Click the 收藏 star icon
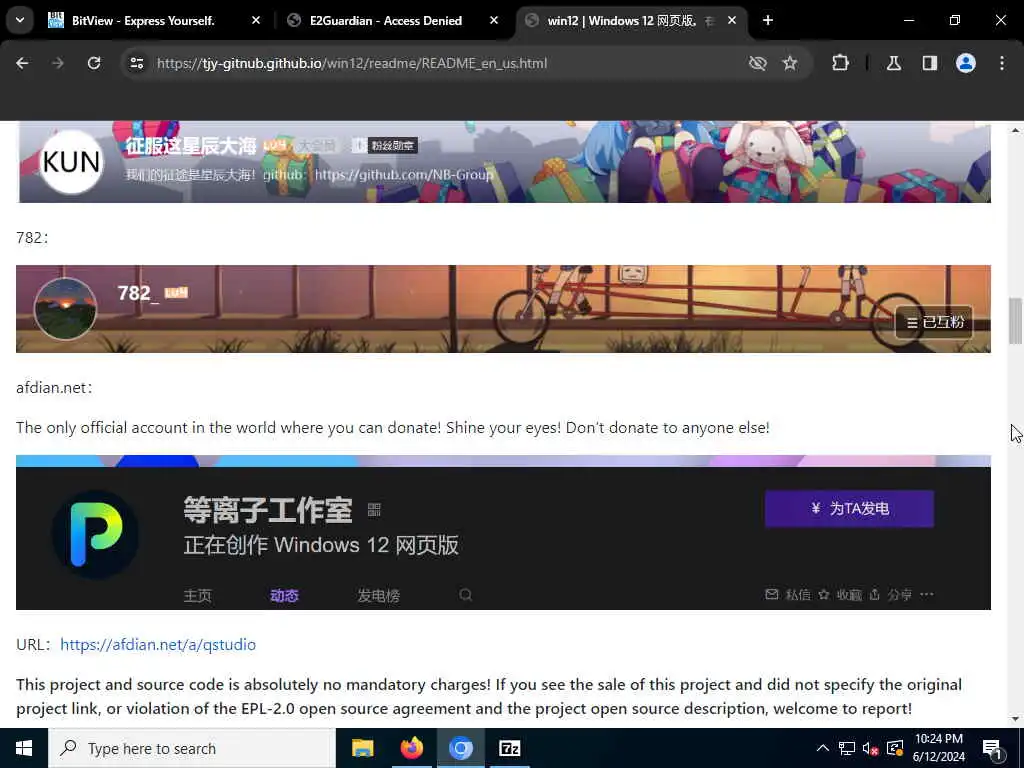The height and width of the screenshot is (768, 1024). (x=824, y=594)
